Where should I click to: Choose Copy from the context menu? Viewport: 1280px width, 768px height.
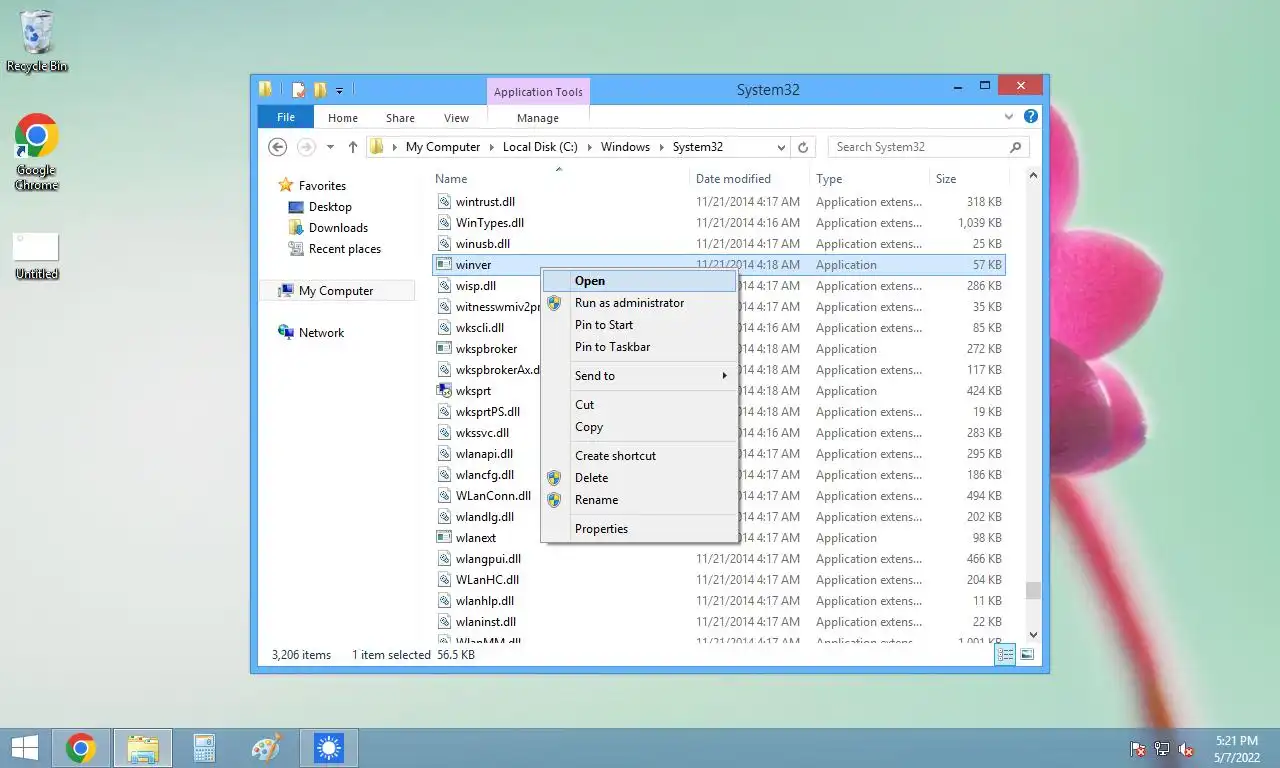(x=639, y=427)
